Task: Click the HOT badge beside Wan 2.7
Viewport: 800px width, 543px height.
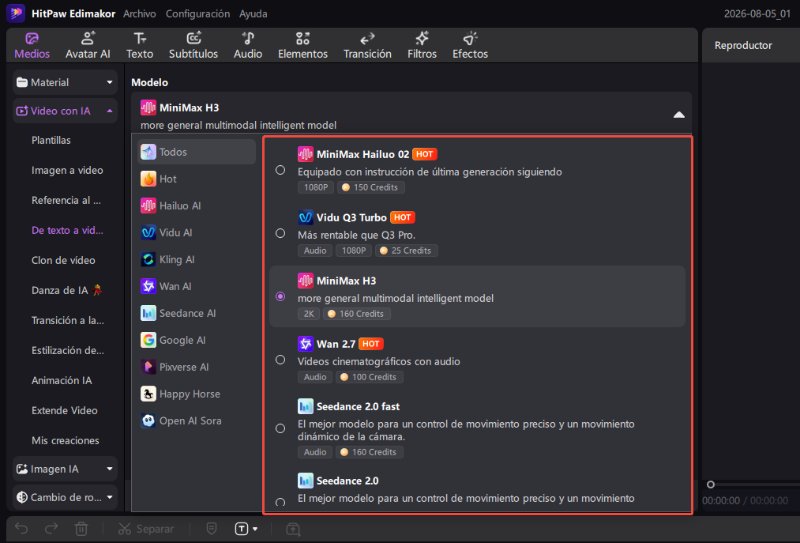Action: click(x=371, y=344)
